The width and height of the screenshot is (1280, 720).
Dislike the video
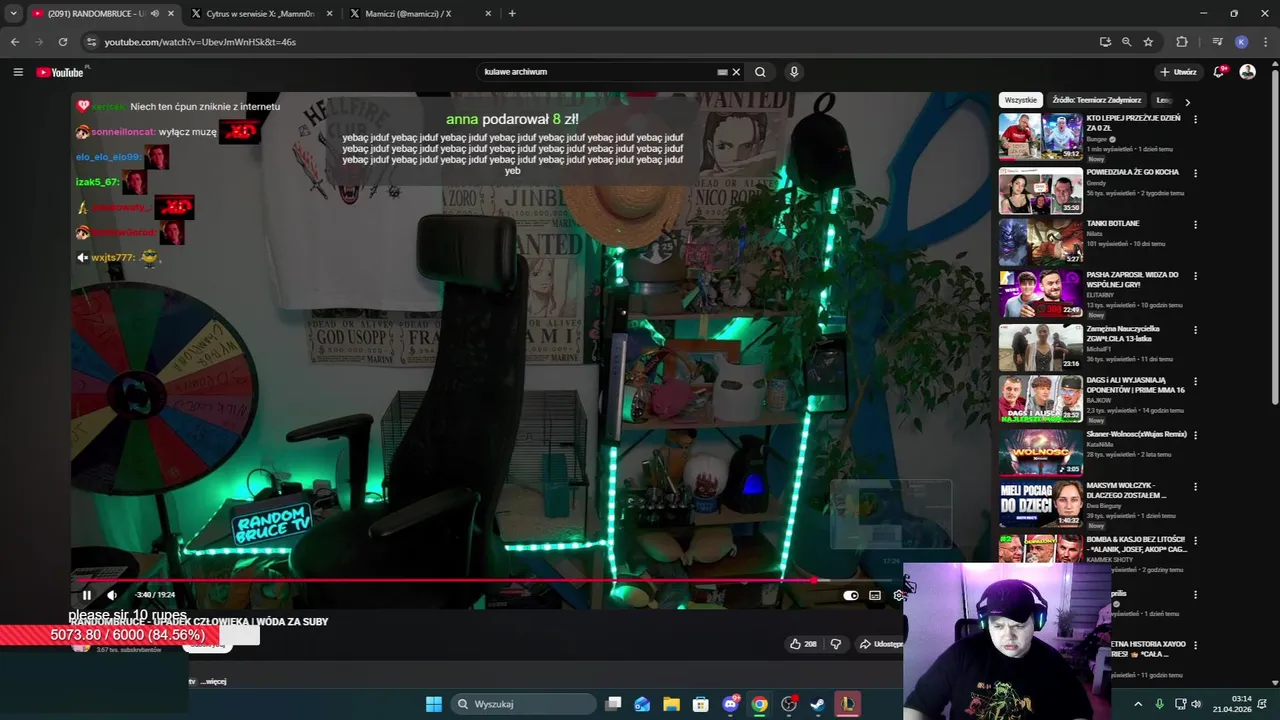point(836,644)
